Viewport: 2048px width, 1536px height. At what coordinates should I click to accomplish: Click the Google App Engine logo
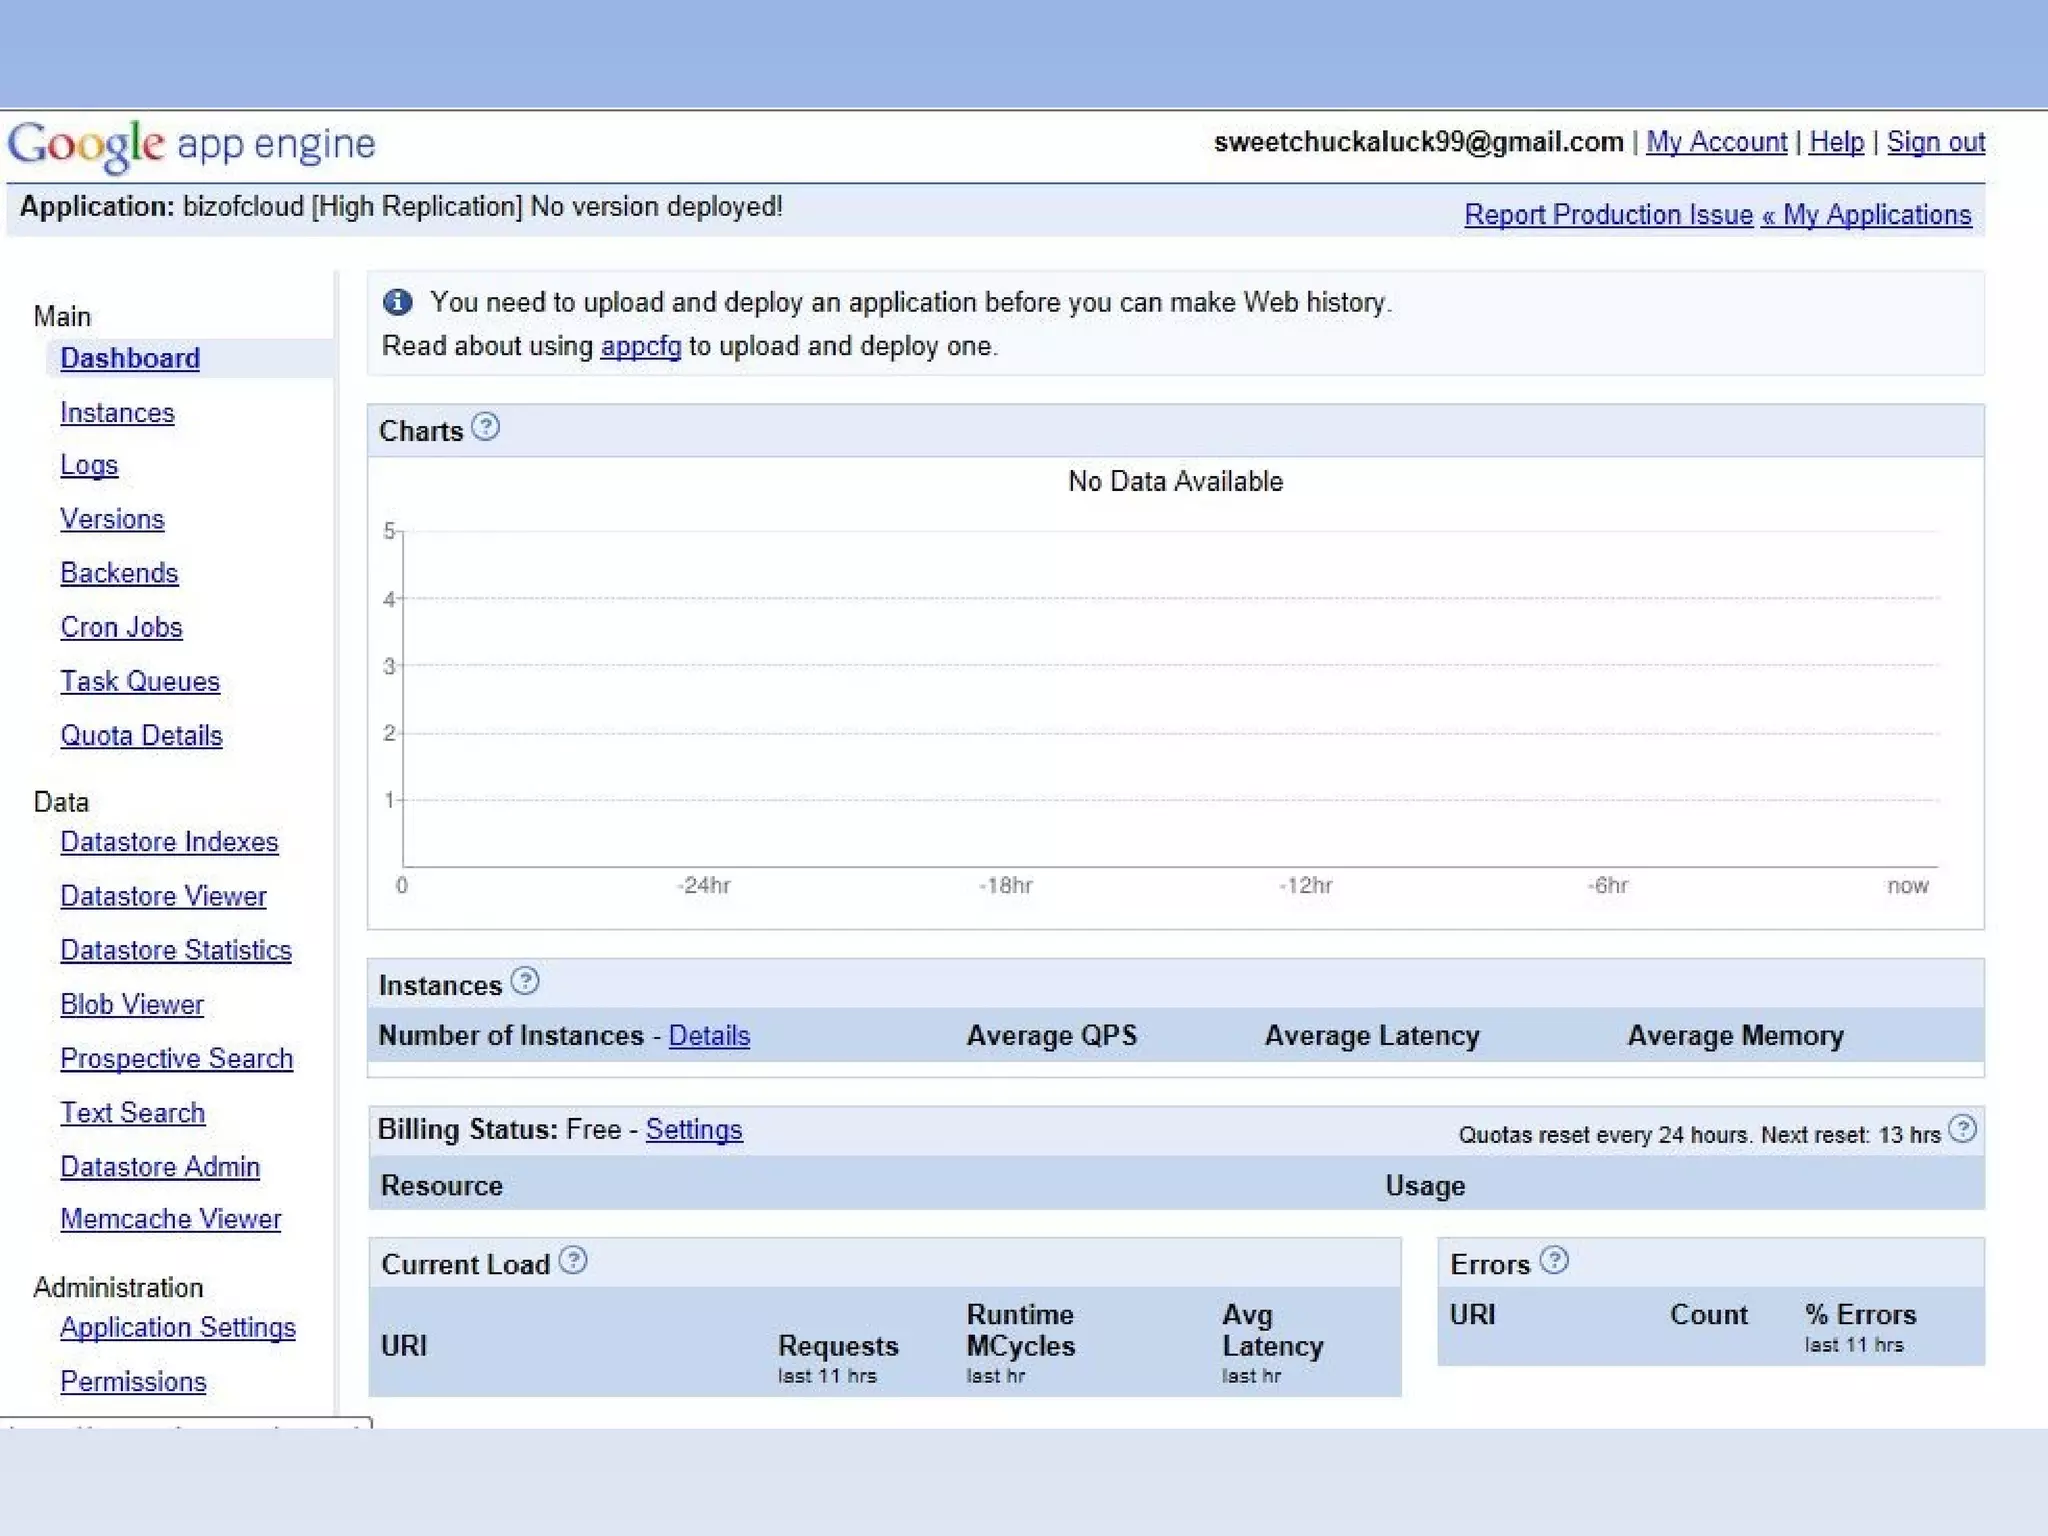(x=192, y=145)
